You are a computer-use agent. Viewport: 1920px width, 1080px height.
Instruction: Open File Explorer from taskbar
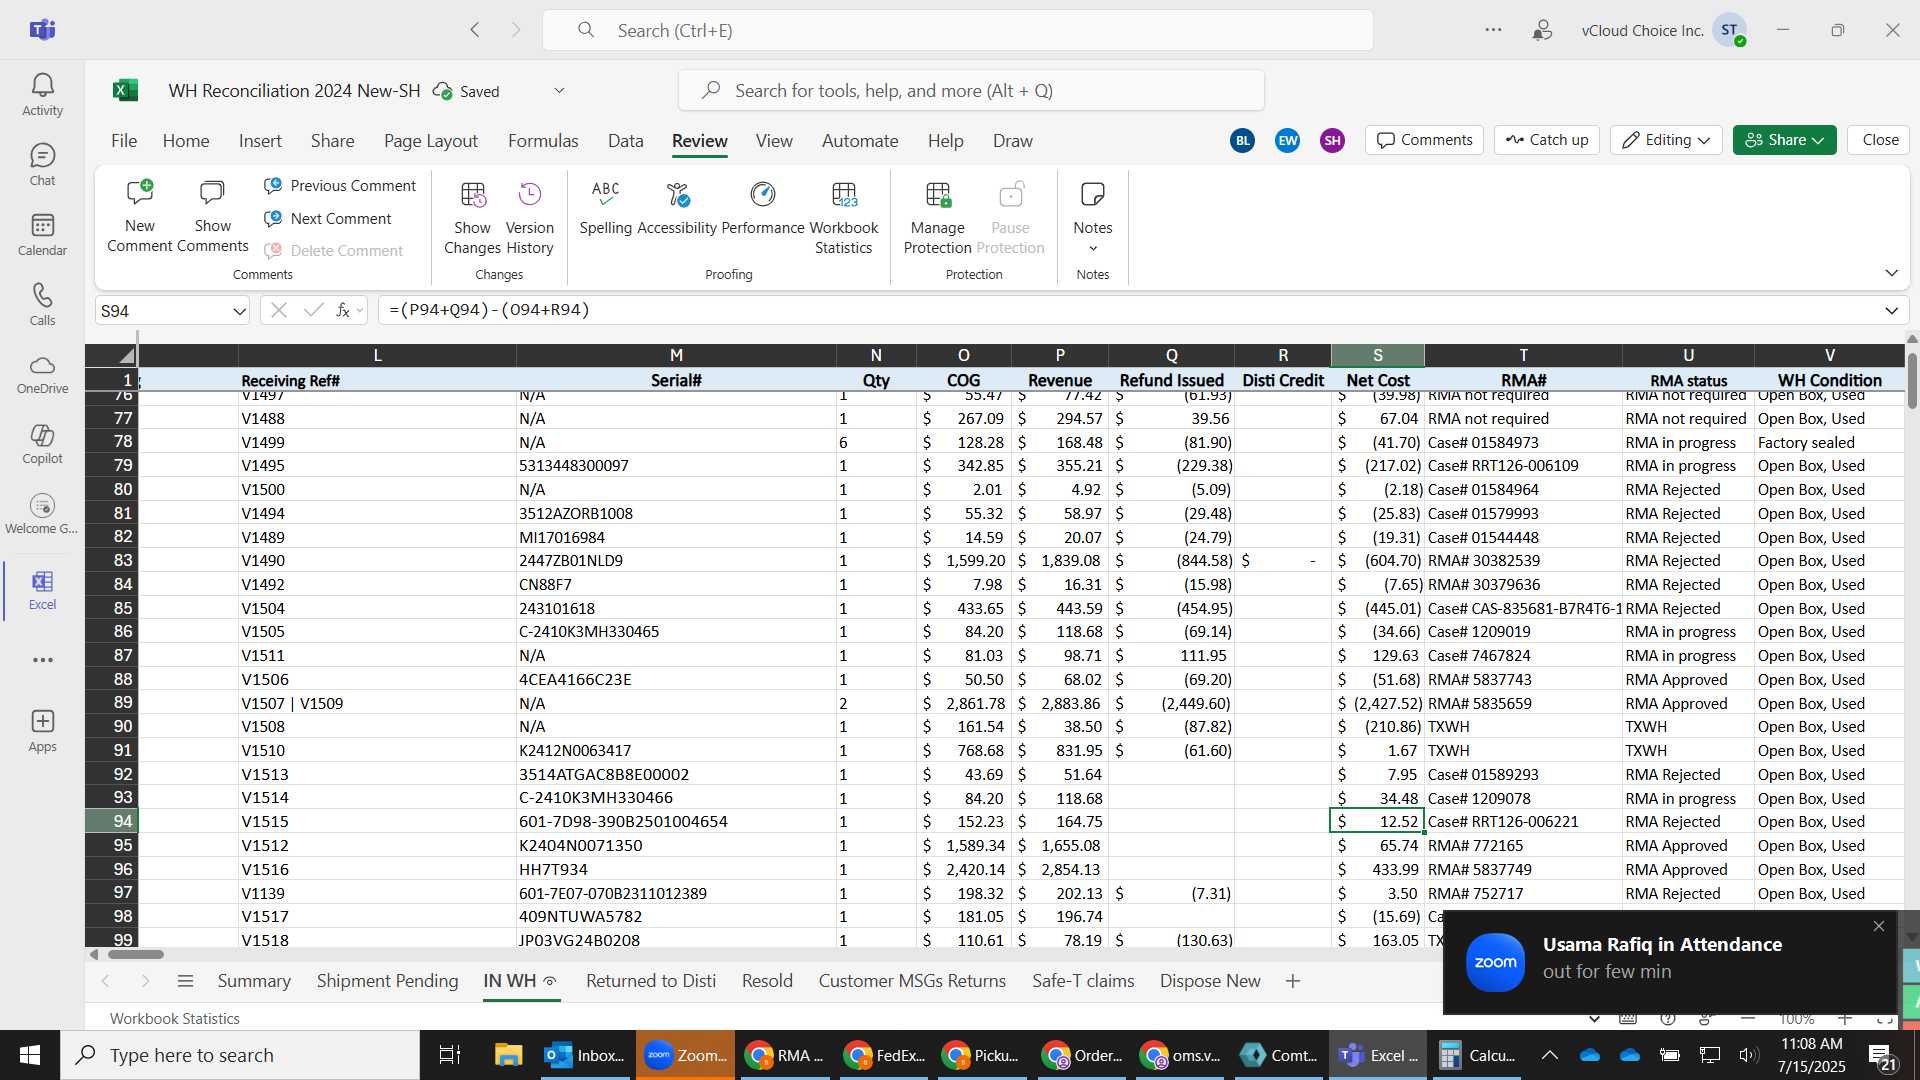[x=508, y=1055]
